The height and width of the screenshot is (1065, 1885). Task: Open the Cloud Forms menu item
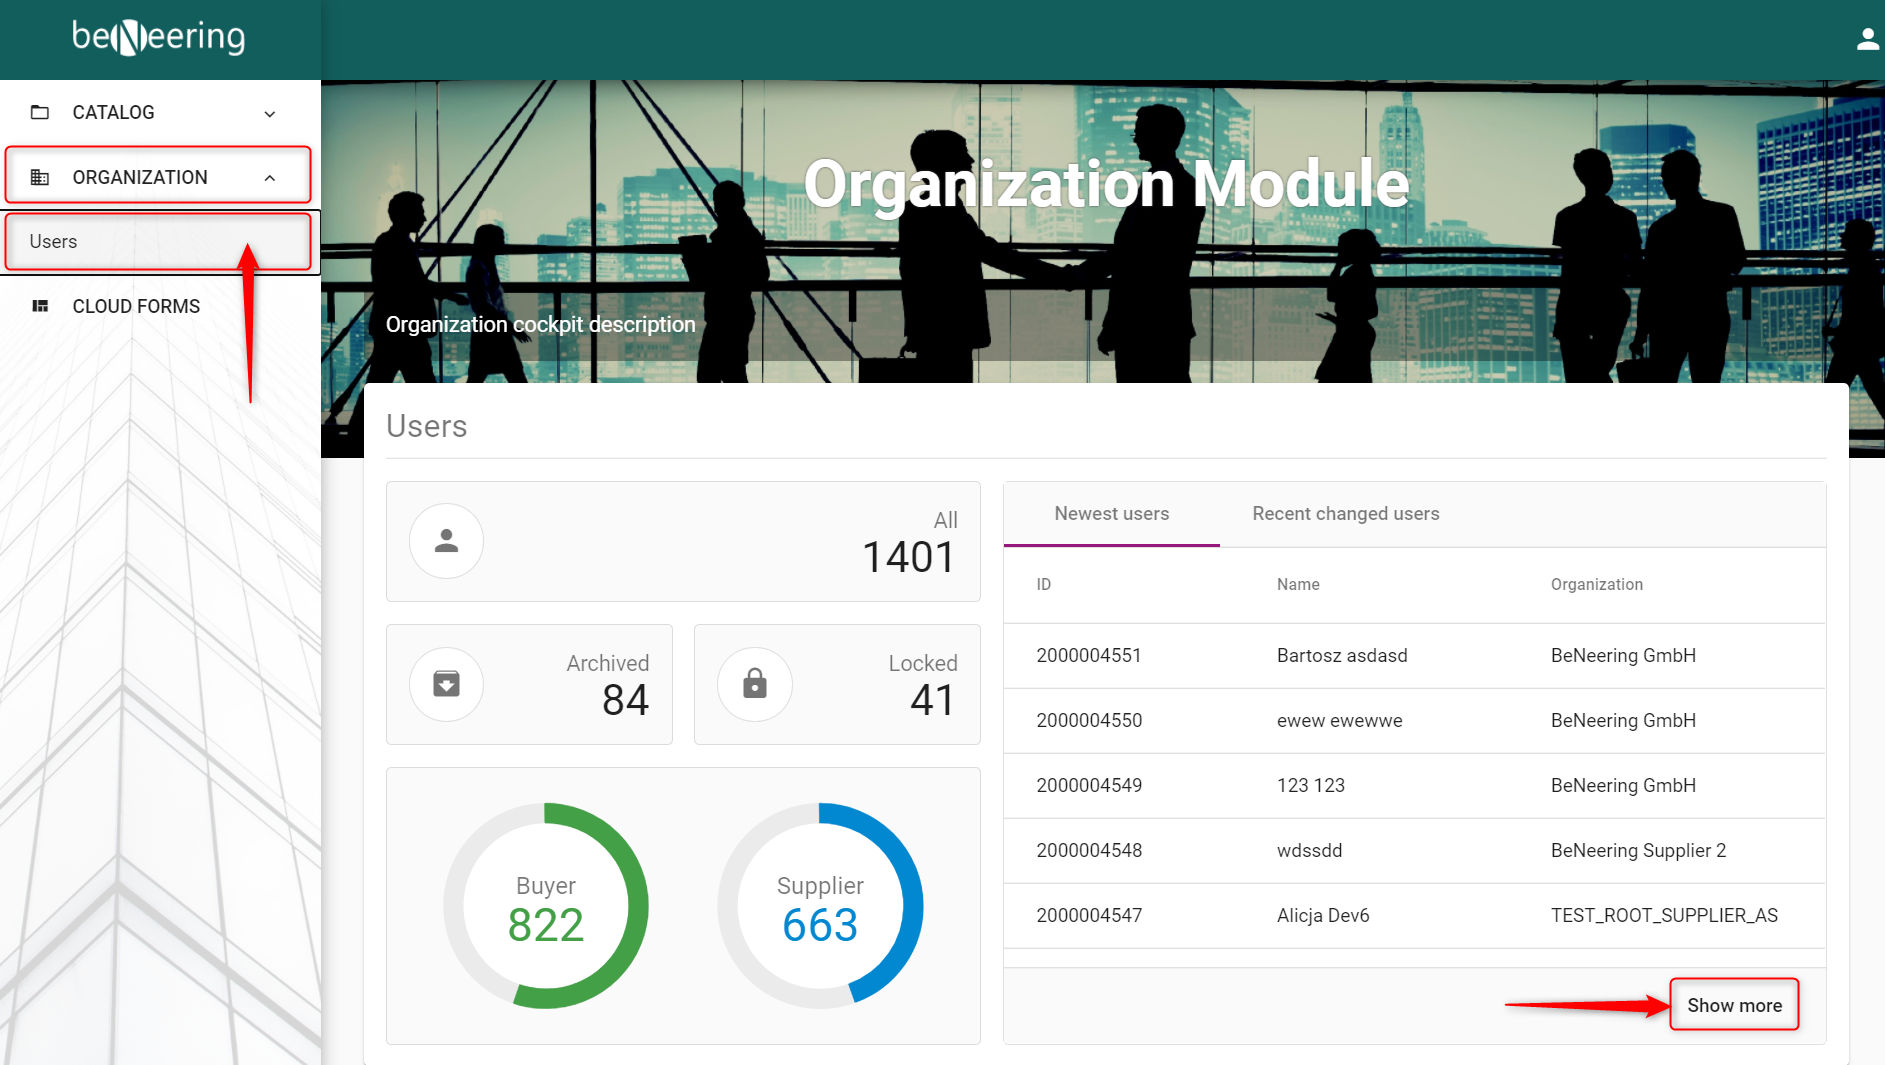click(x=136, y=306)
